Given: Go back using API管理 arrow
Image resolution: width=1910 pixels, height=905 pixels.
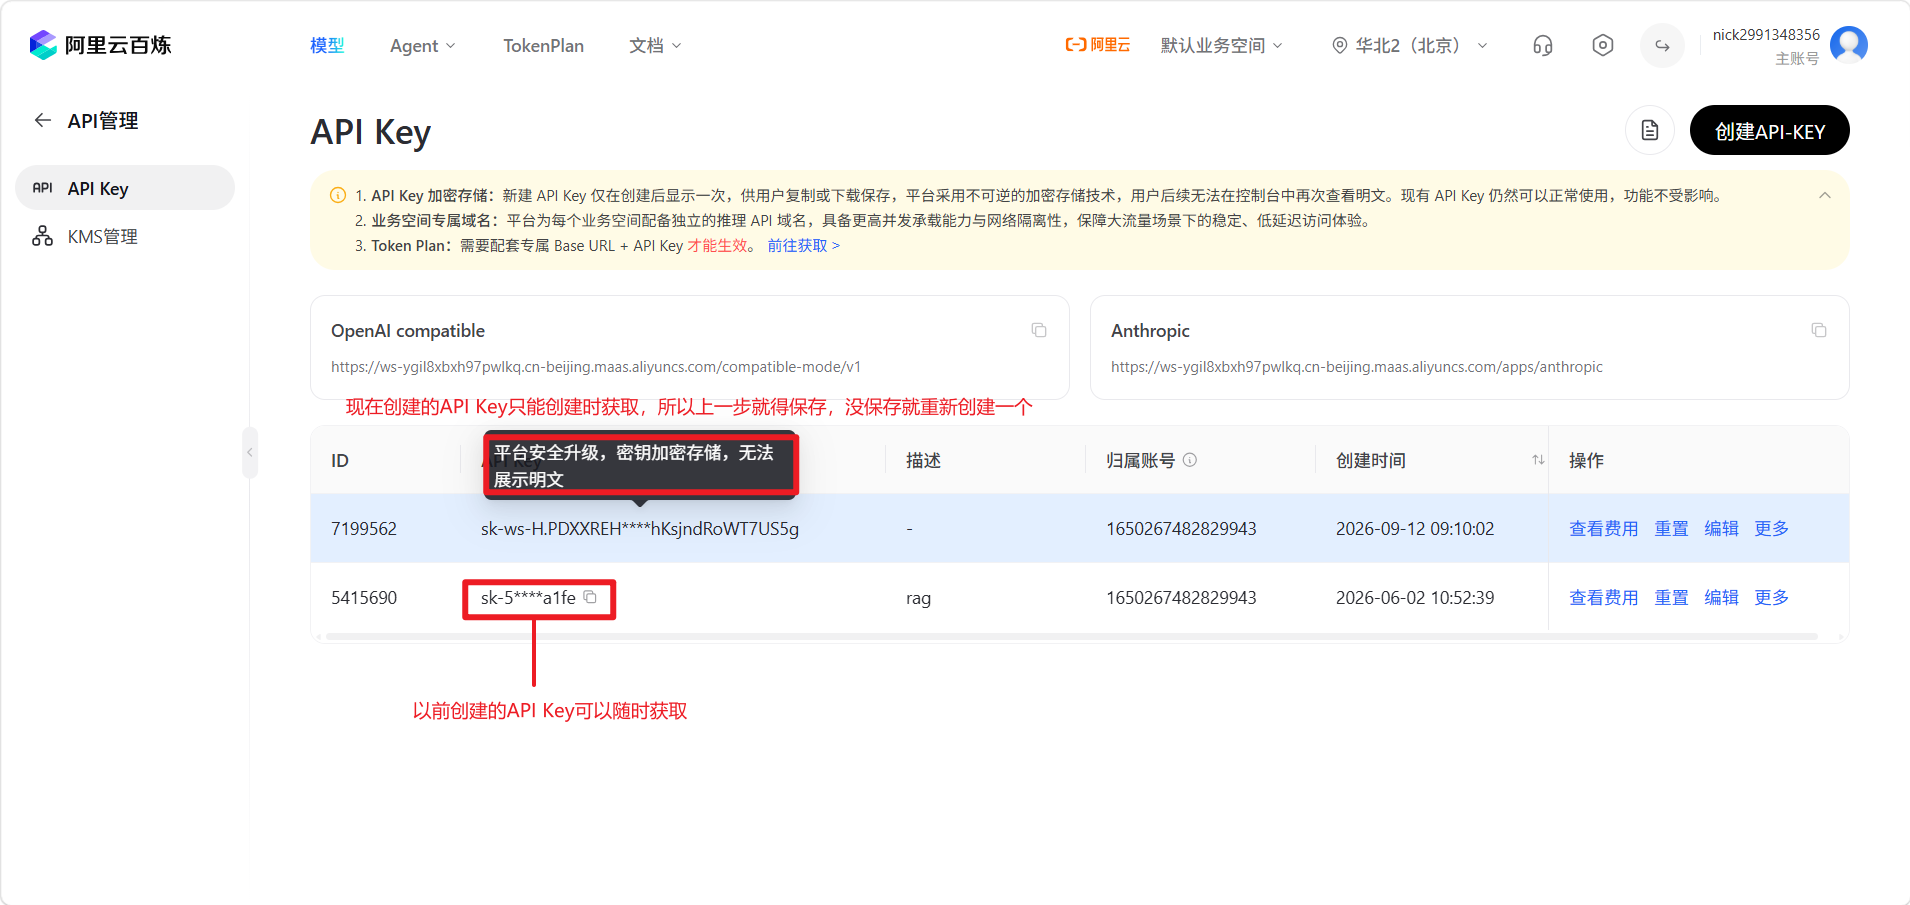Looking at the screenshot, I should tap(42, 120).
